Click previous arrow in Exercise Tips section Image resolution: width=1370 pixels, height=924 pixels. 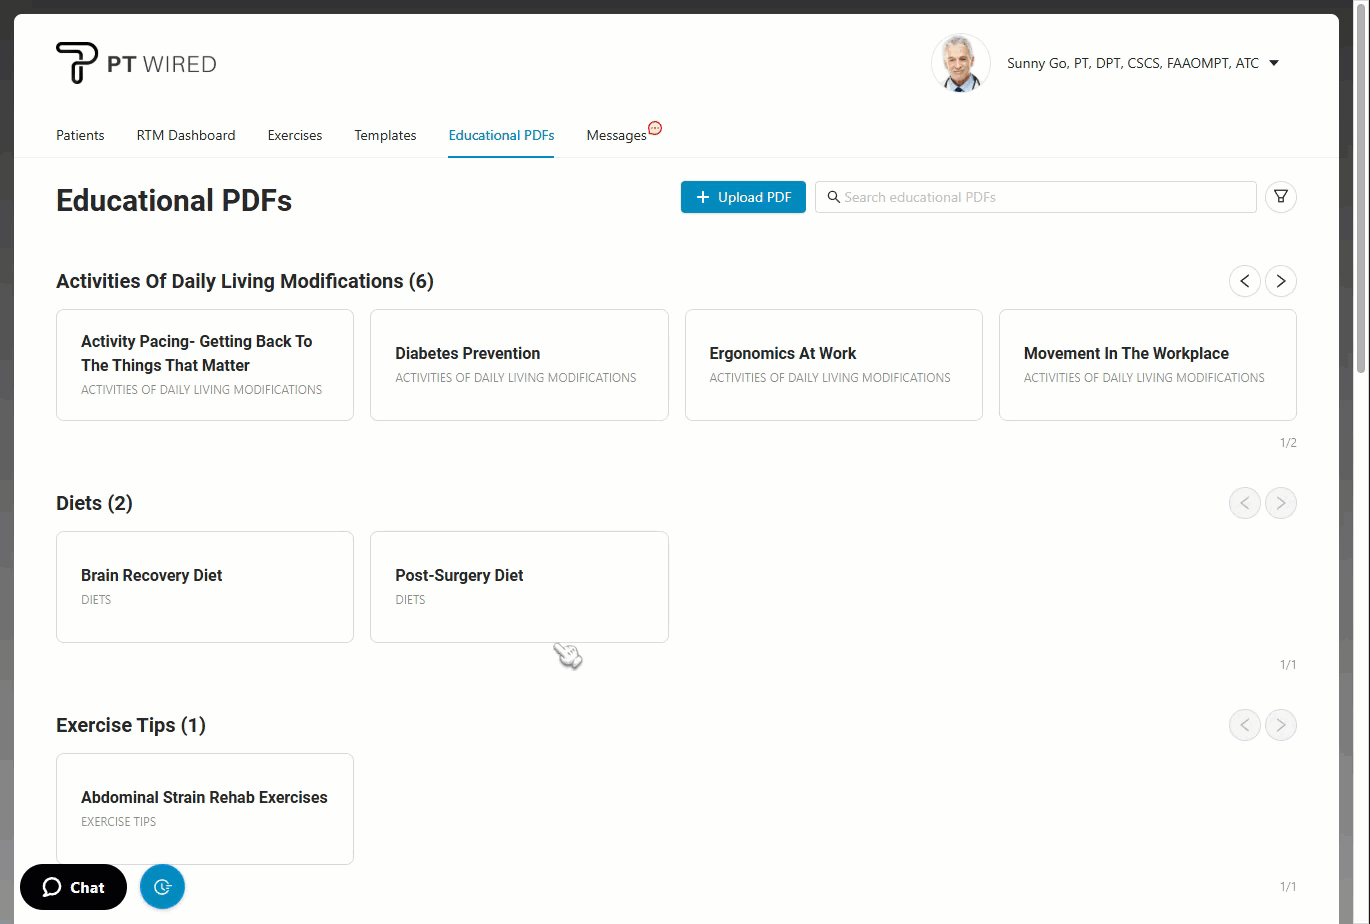coord(1244,725)
